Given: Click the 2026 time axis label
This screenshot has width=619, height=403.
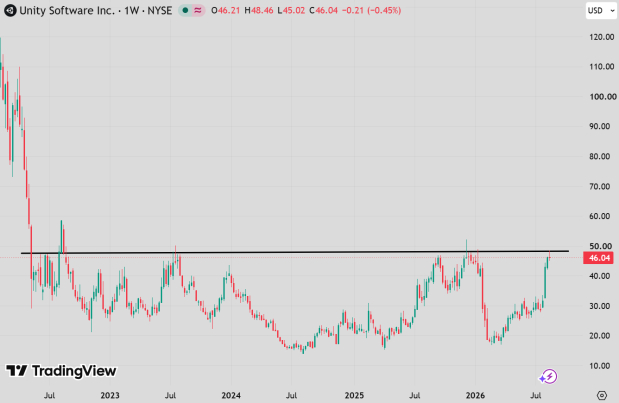Looking at the screenshot, I should [x=475, y=395].
